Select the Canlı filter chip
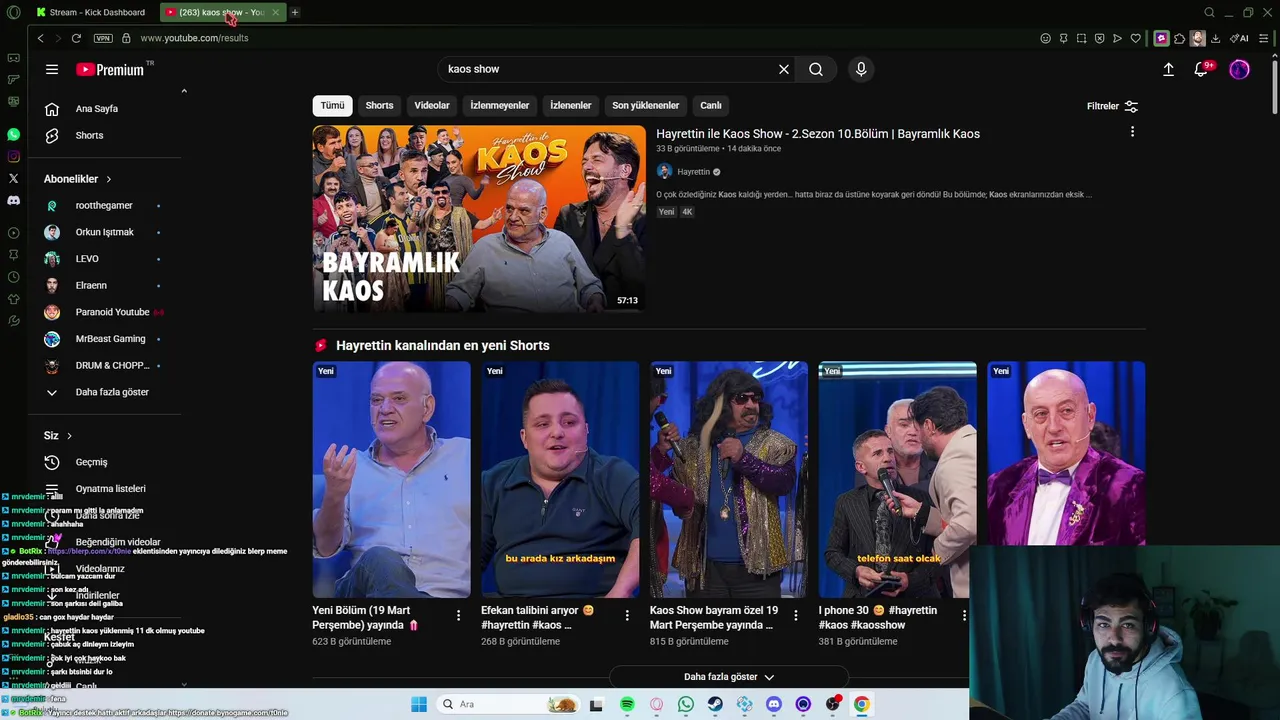The width and height of the screenshot is (1280, 720). coord(711,105)
